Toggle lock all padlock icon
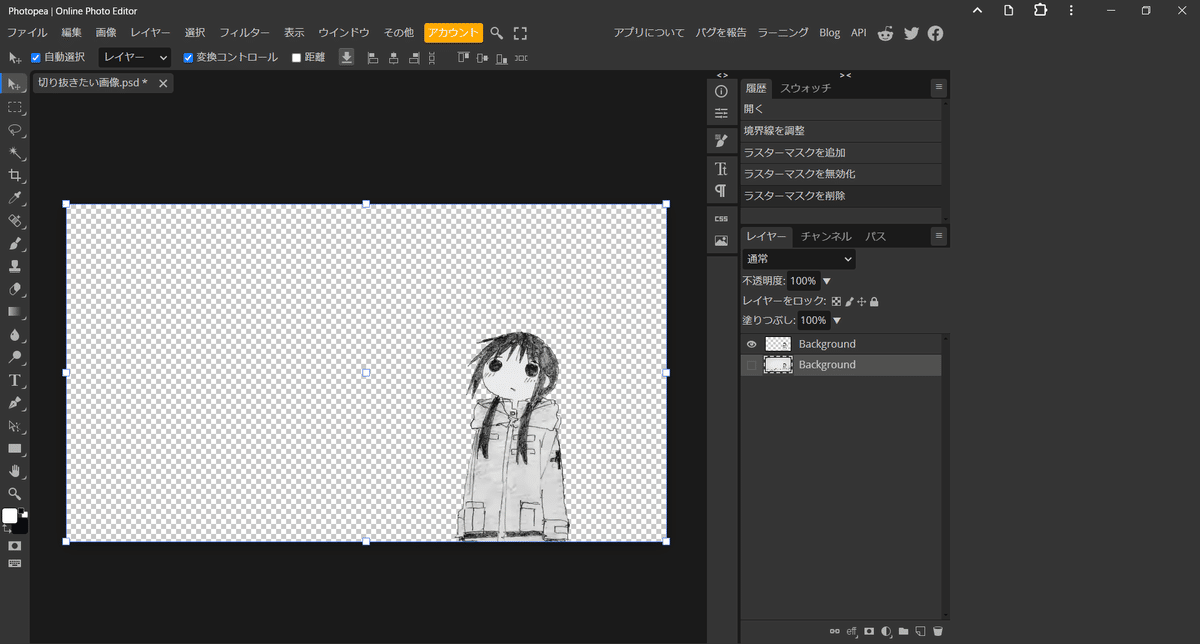Screen dimensions: 1200x644 click(874, 301)
